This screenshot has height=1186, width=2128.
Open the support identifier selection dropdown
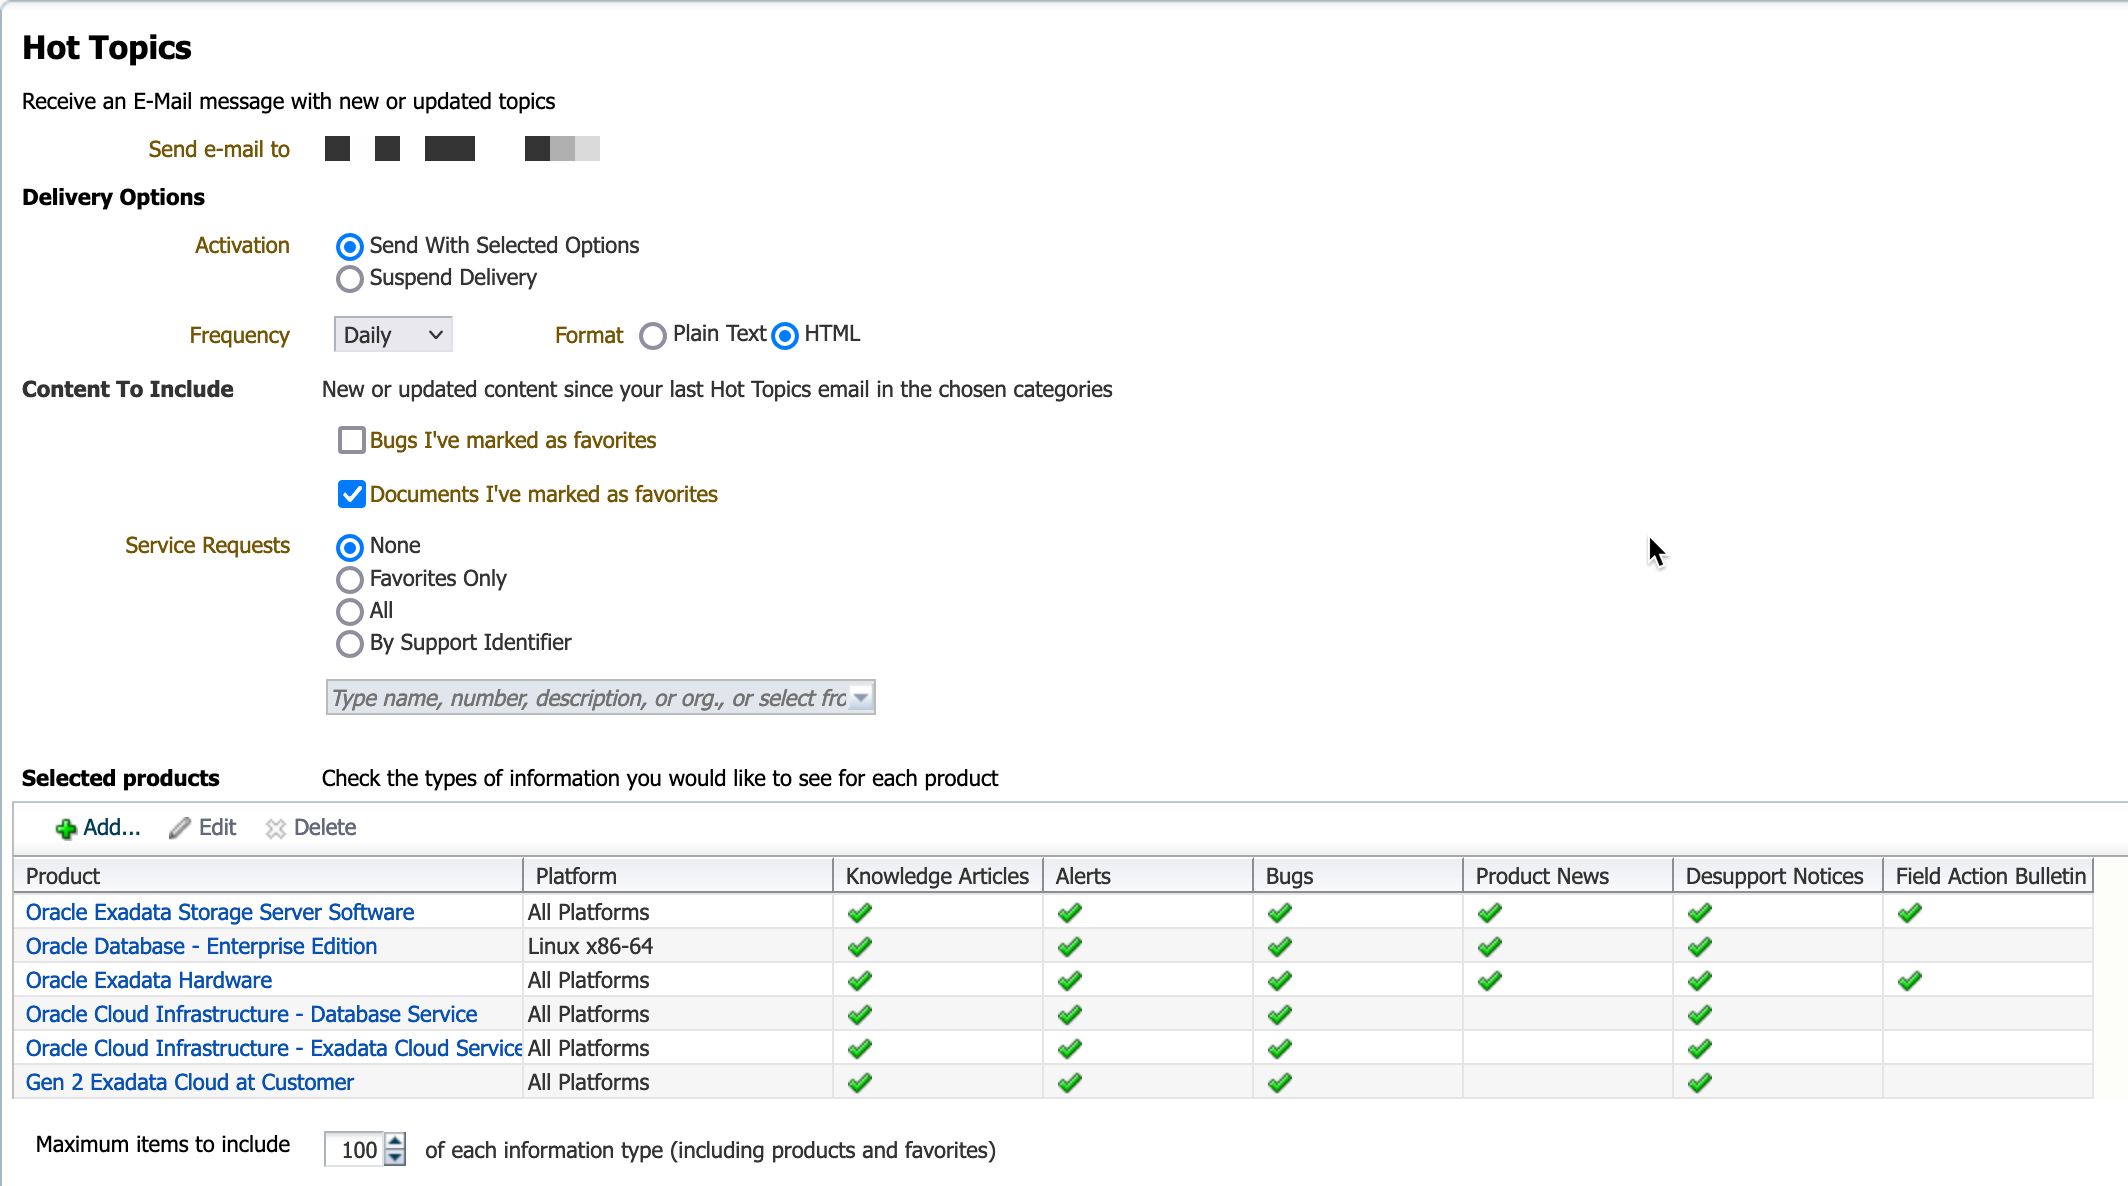pyautogui.click(x=858, y=697)
